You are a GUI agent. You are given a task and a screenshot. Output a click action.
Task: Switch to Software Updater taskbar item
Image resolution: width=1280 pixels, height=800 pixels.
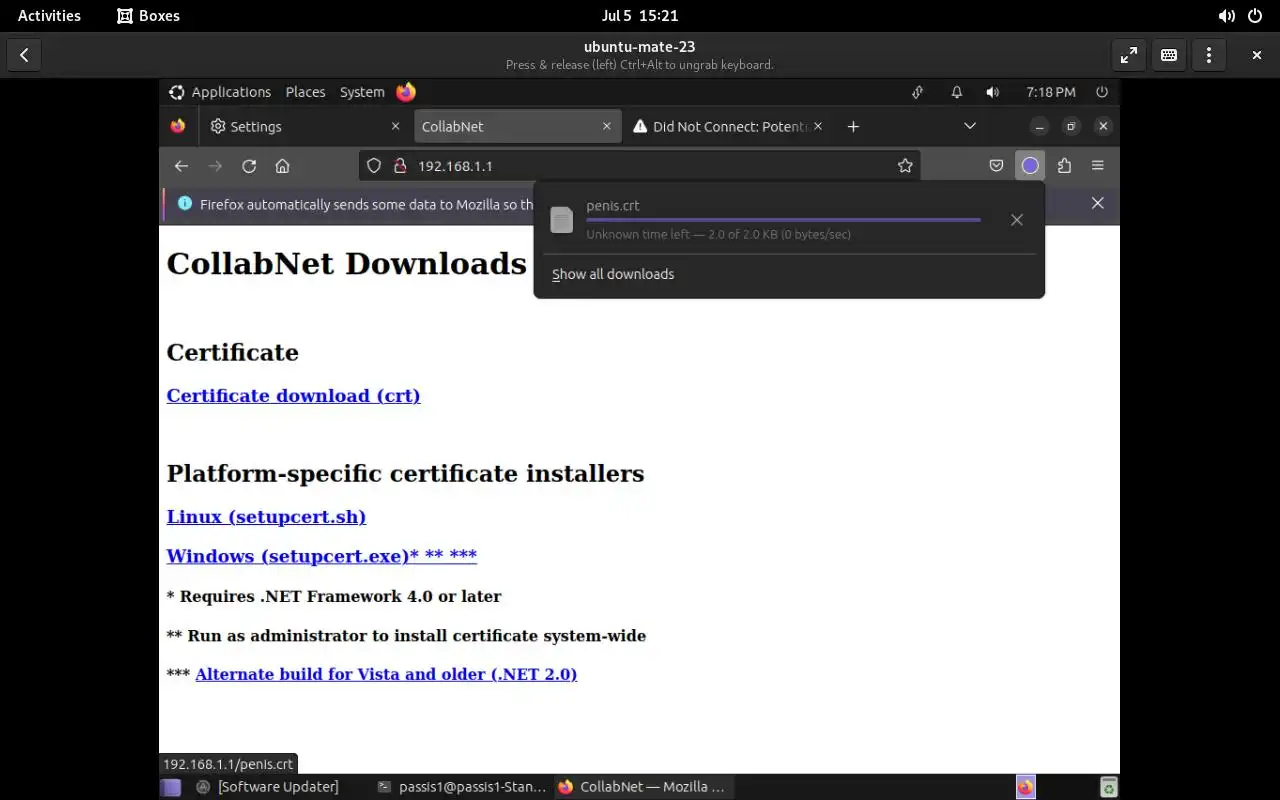point(267,787)
